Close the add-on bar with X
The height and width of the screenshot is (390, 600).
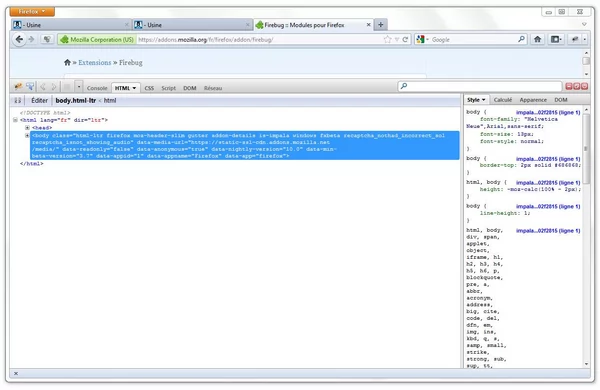[16, 373]
